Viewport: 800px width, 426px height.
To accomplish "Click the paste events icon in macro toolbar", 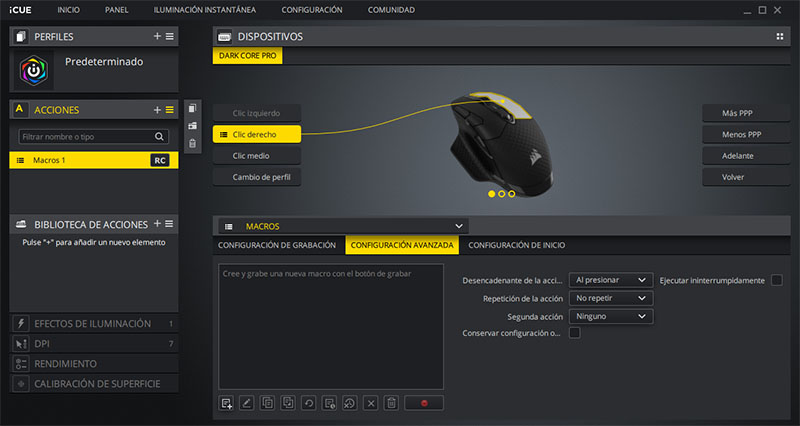I will click(x=288, y=403).
